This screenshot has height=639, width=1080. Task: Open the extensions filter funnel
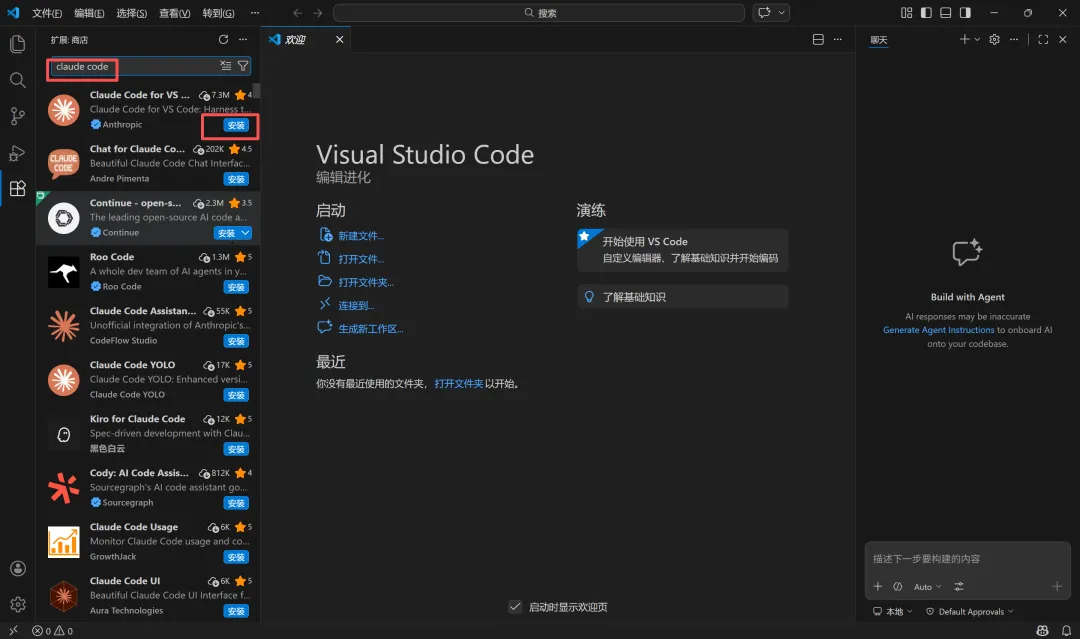[243, 65]
